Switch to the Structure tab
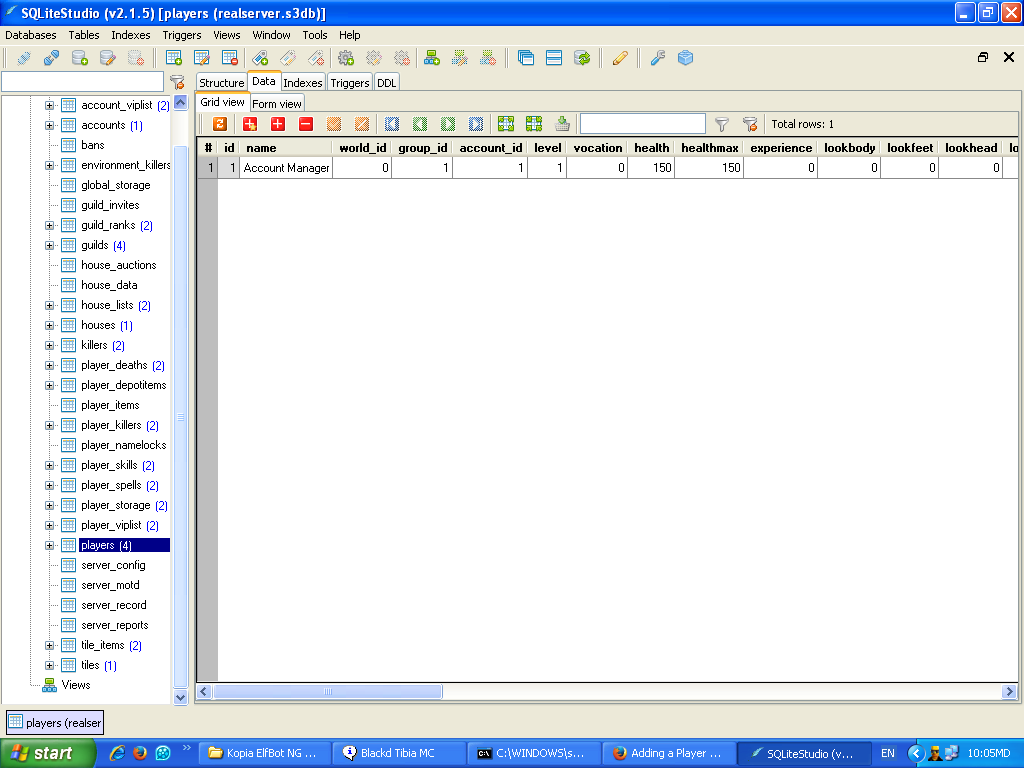Screen dimensions: 1024x768 [221, 83]
